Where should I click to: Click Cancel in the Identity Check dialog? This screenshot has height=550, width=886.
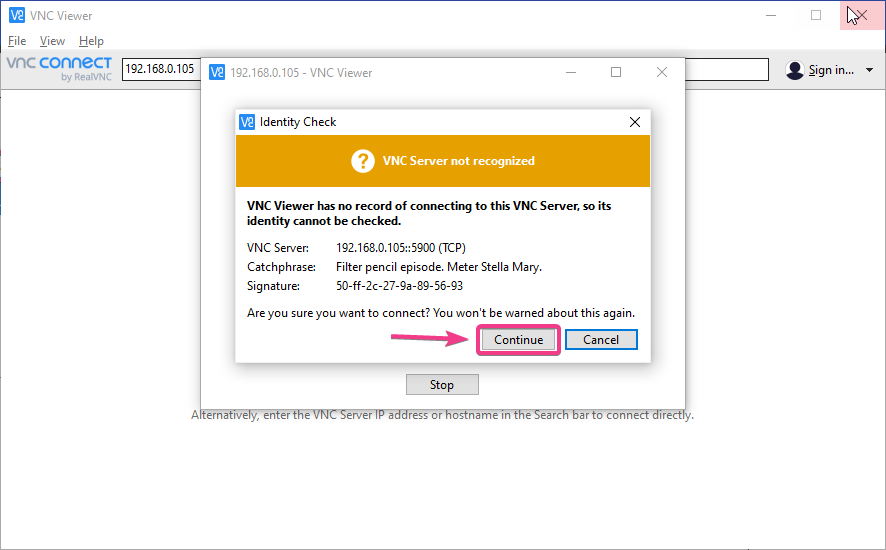point(601,340)
